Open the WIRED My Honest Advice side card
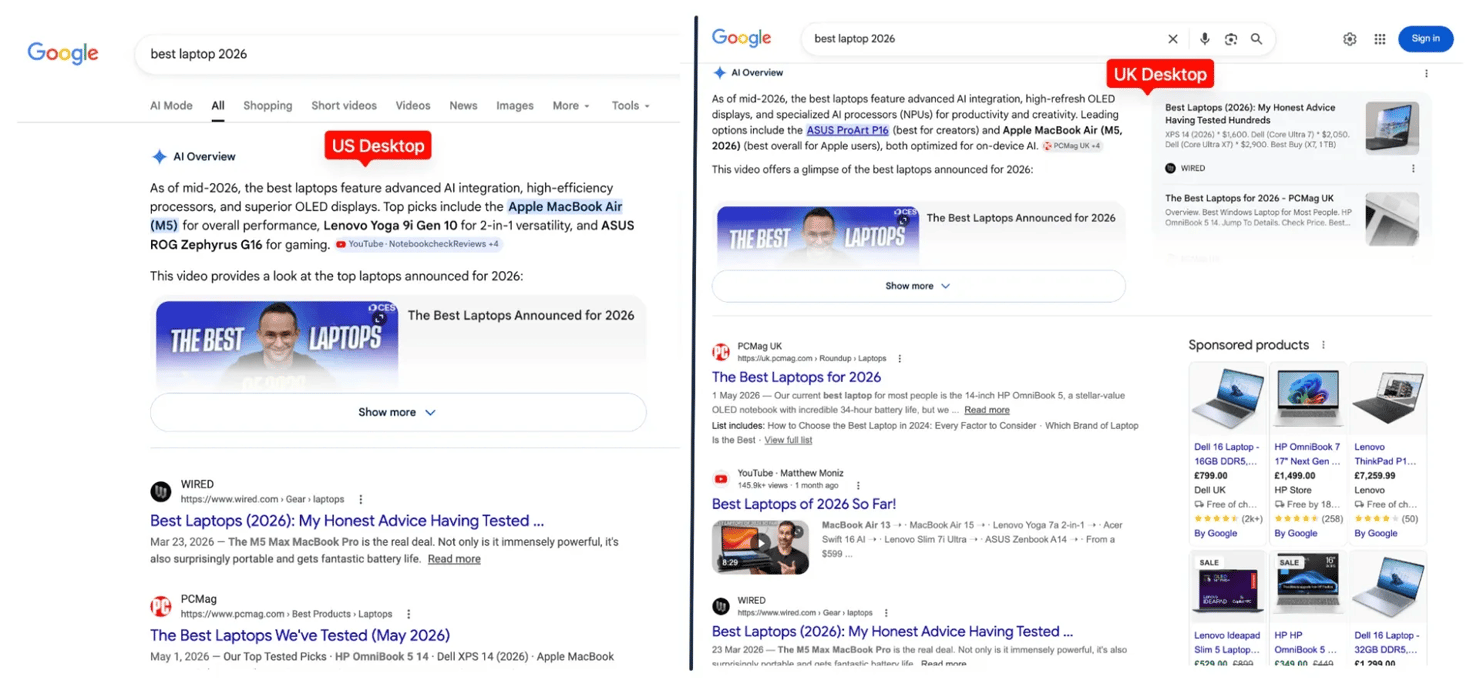1480x687 pixels. click(x=1291, y=137)
